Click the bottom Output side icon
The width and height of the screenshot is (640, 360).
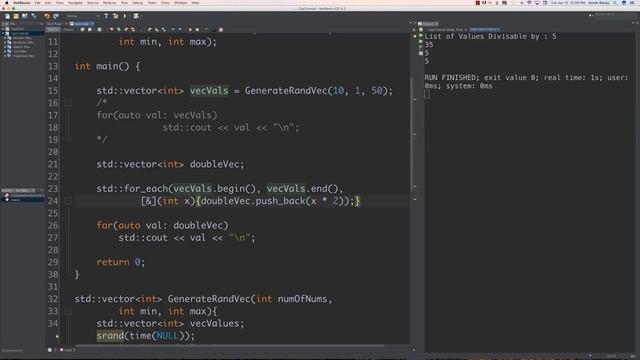[421, 53]
